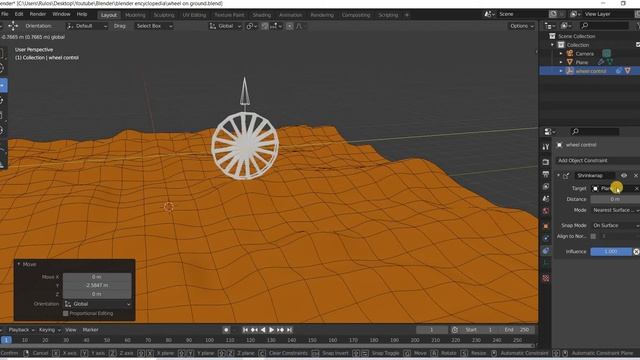The image size is (640, 360).
Task: Click the Move tool icon in the header
Action: coord(13,26)
